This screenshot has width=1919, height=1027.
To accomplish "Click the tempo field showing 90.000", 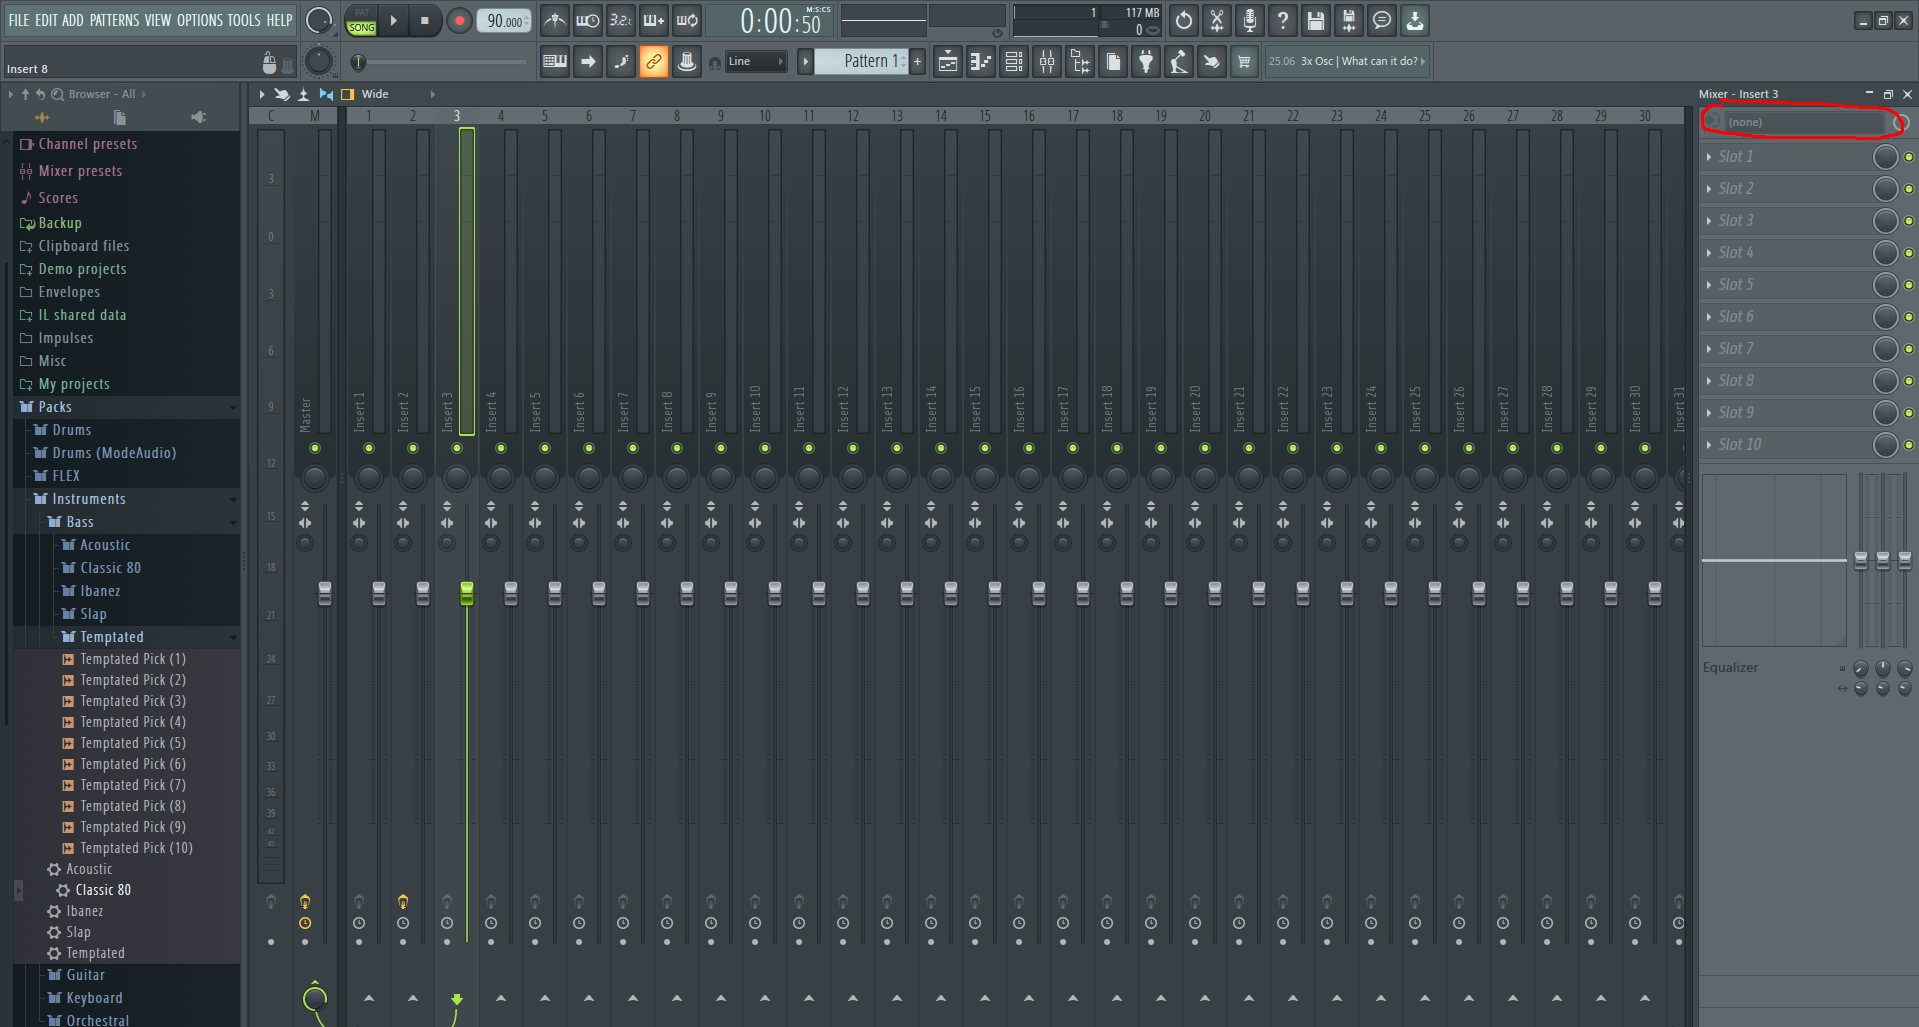I will tap(505, 21).
